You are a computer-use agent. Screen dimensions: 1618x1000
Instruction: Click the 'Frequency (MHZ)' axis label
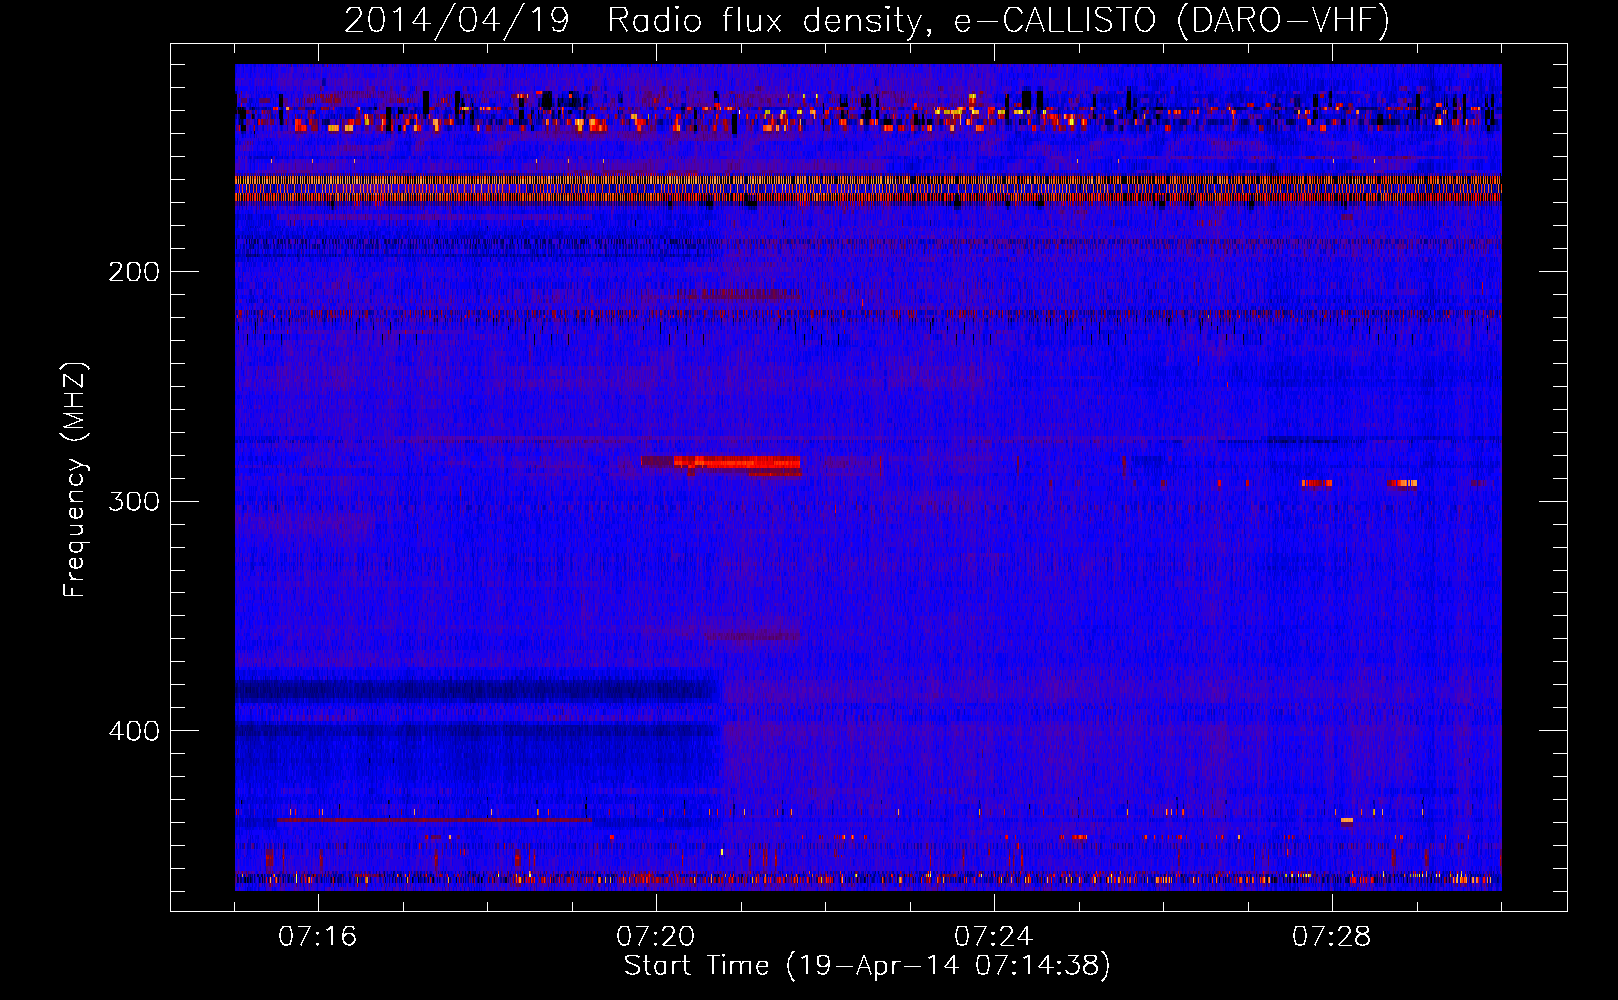tap(75, 480)
